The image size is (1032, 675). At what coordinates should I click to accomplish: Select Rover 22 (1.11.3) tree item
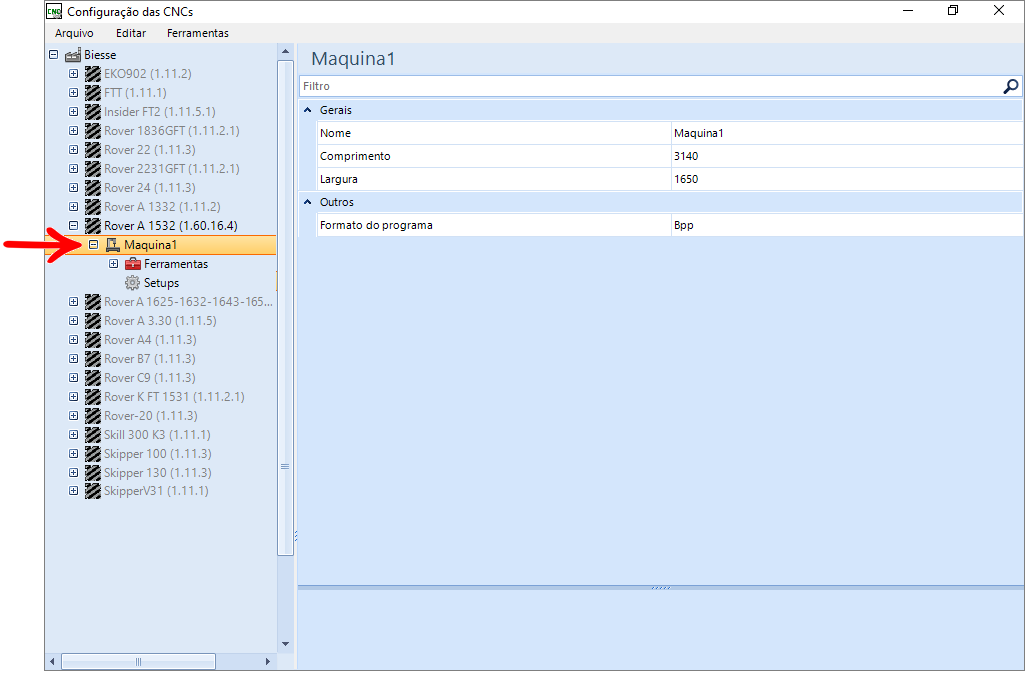[149, 150]
